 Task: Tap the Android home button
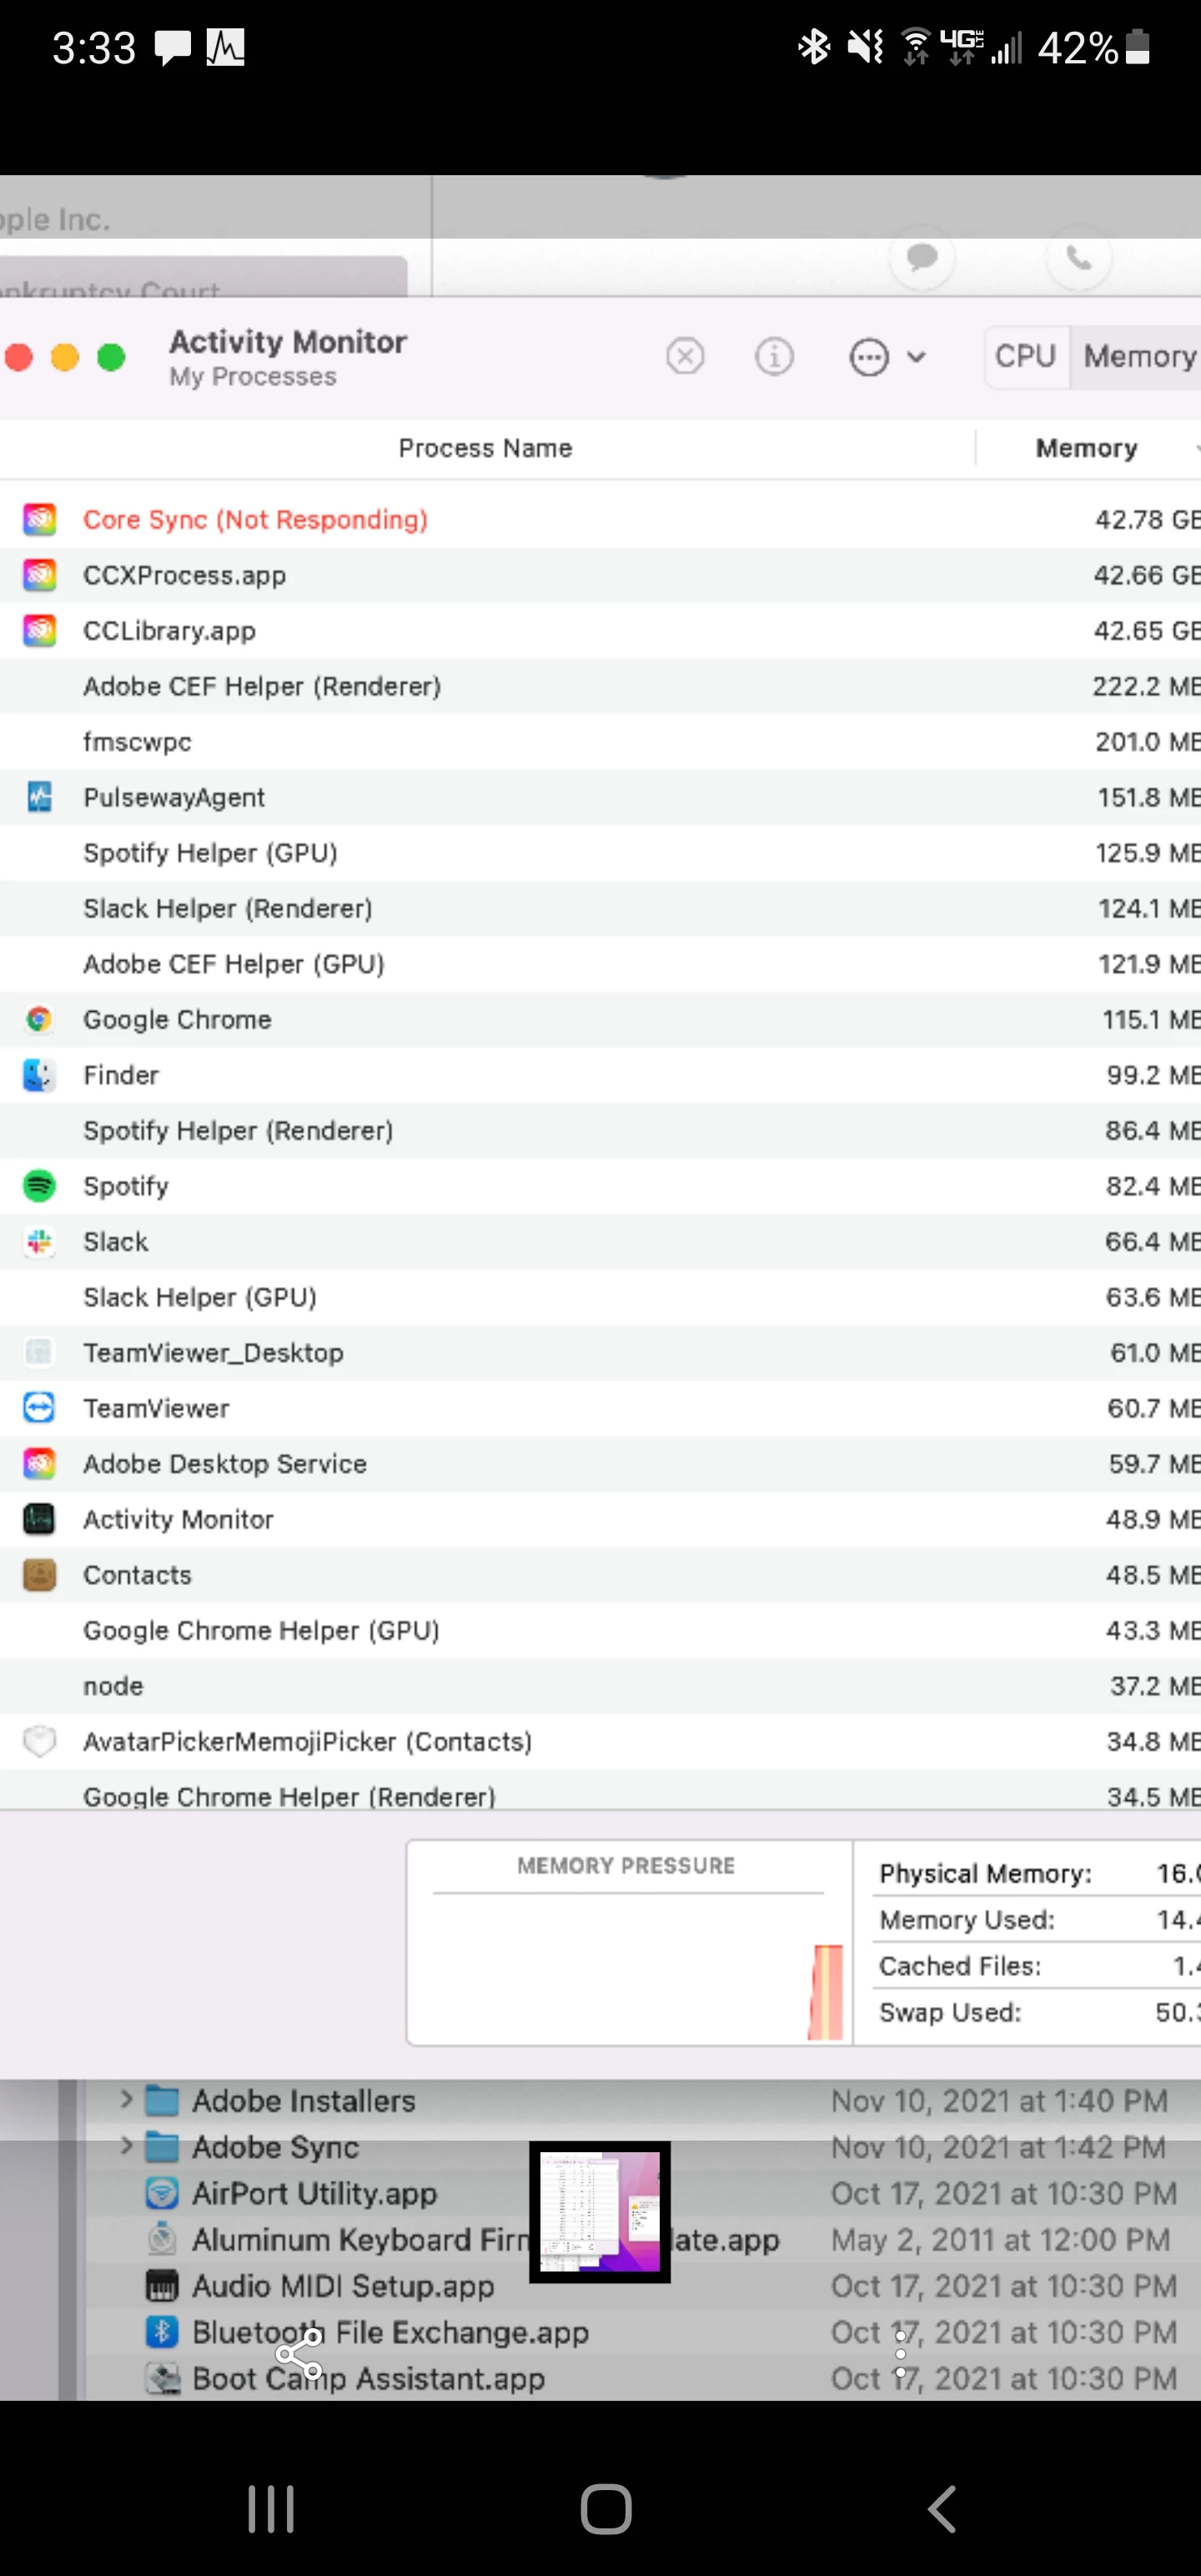point(606,2508)
